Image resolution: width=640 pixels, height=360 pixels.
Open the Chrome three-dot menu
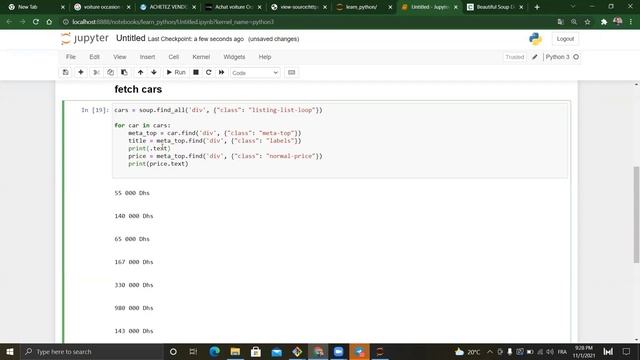[x=631, y=22]
